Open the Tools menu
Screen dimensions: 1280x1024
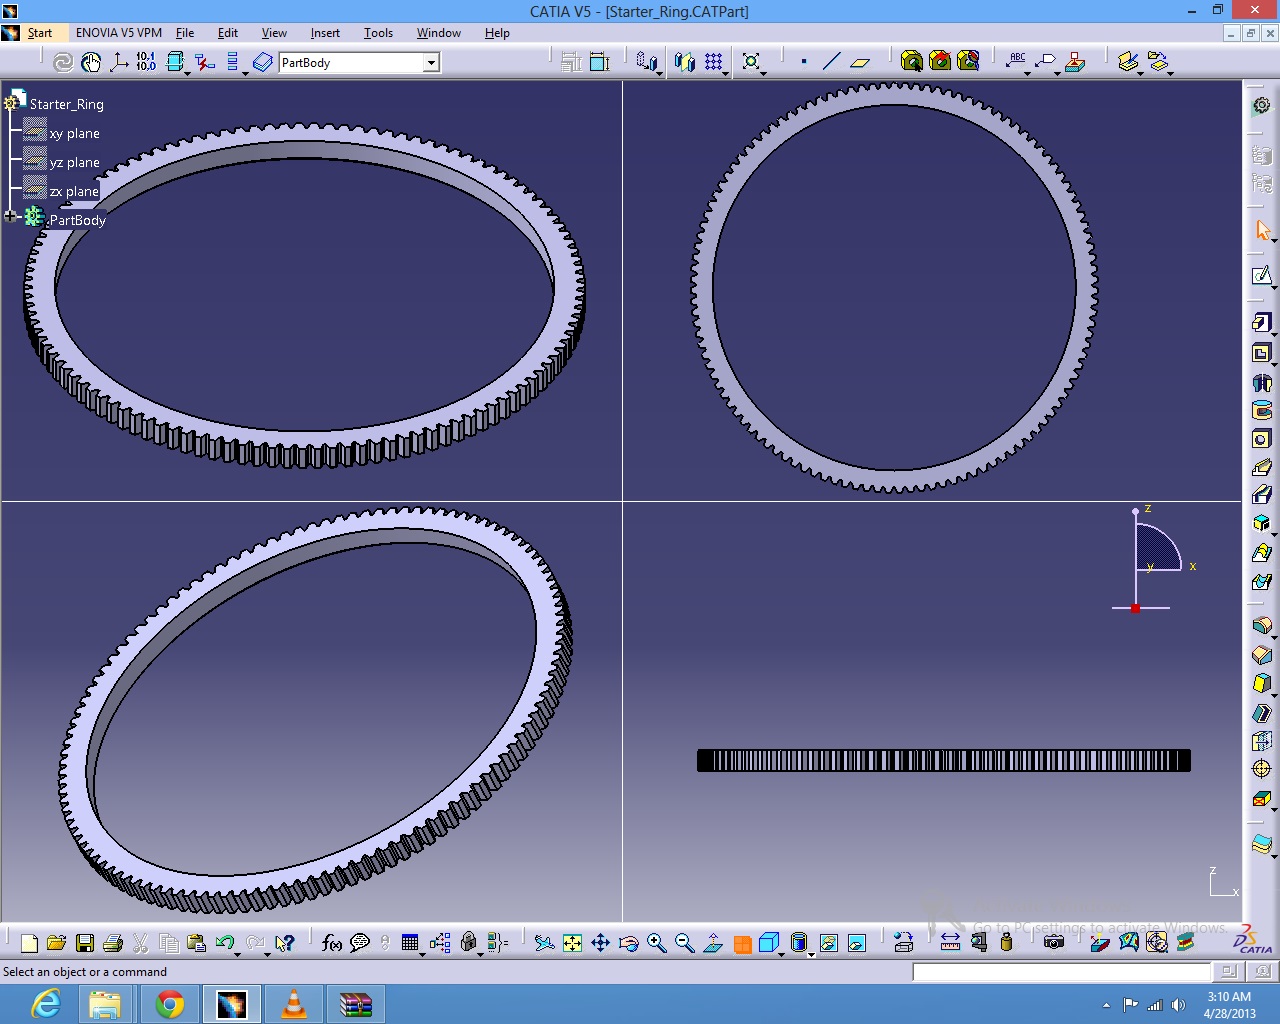coord(378,33)
